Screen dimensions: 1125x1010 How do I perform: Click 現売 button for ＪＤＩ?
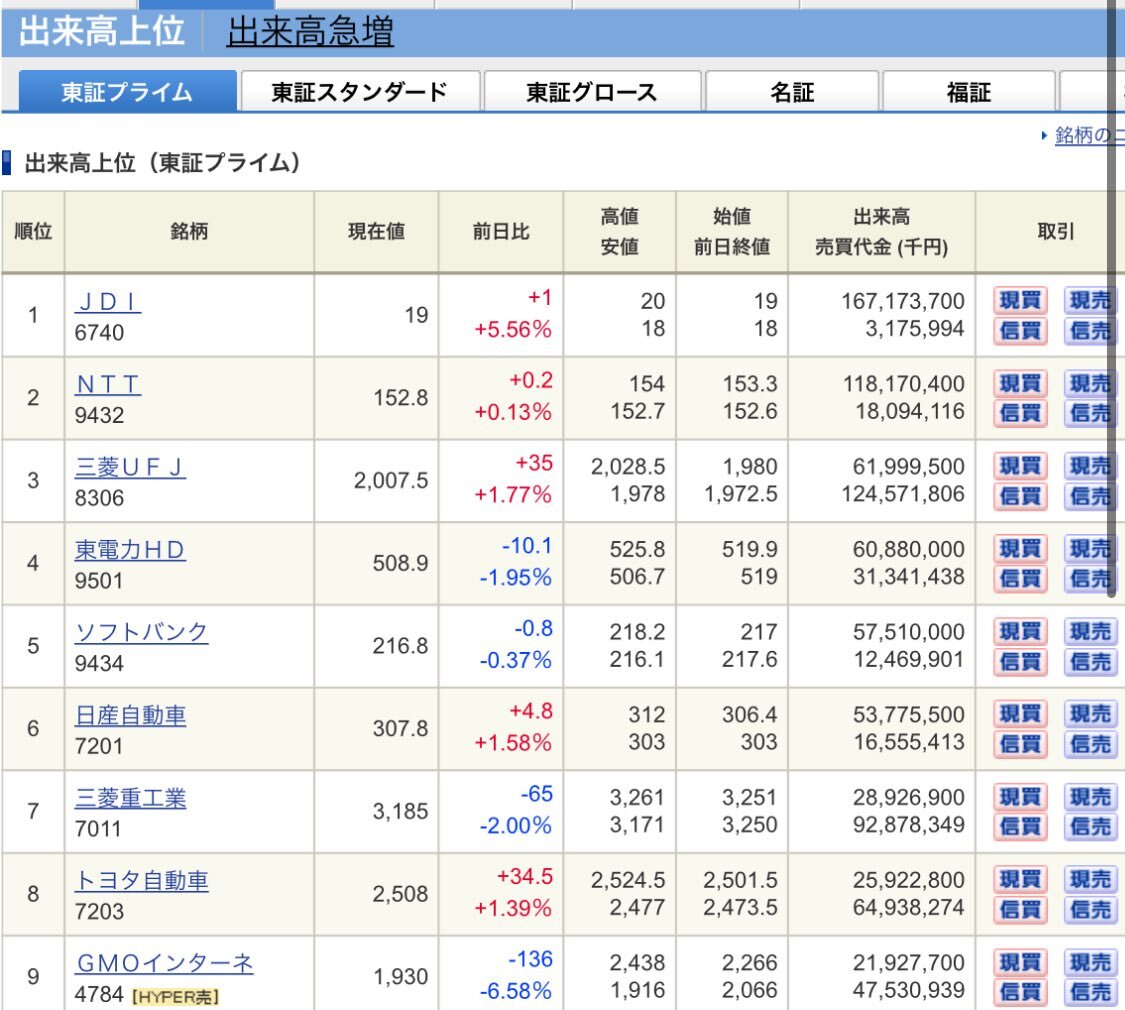[1090, 300]
